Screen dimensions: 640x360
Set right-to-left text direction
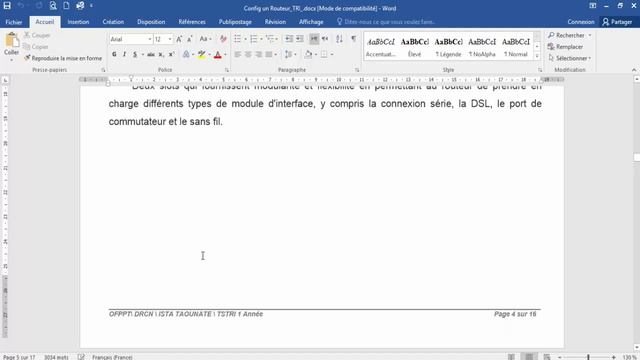click(x=325, y=39)
